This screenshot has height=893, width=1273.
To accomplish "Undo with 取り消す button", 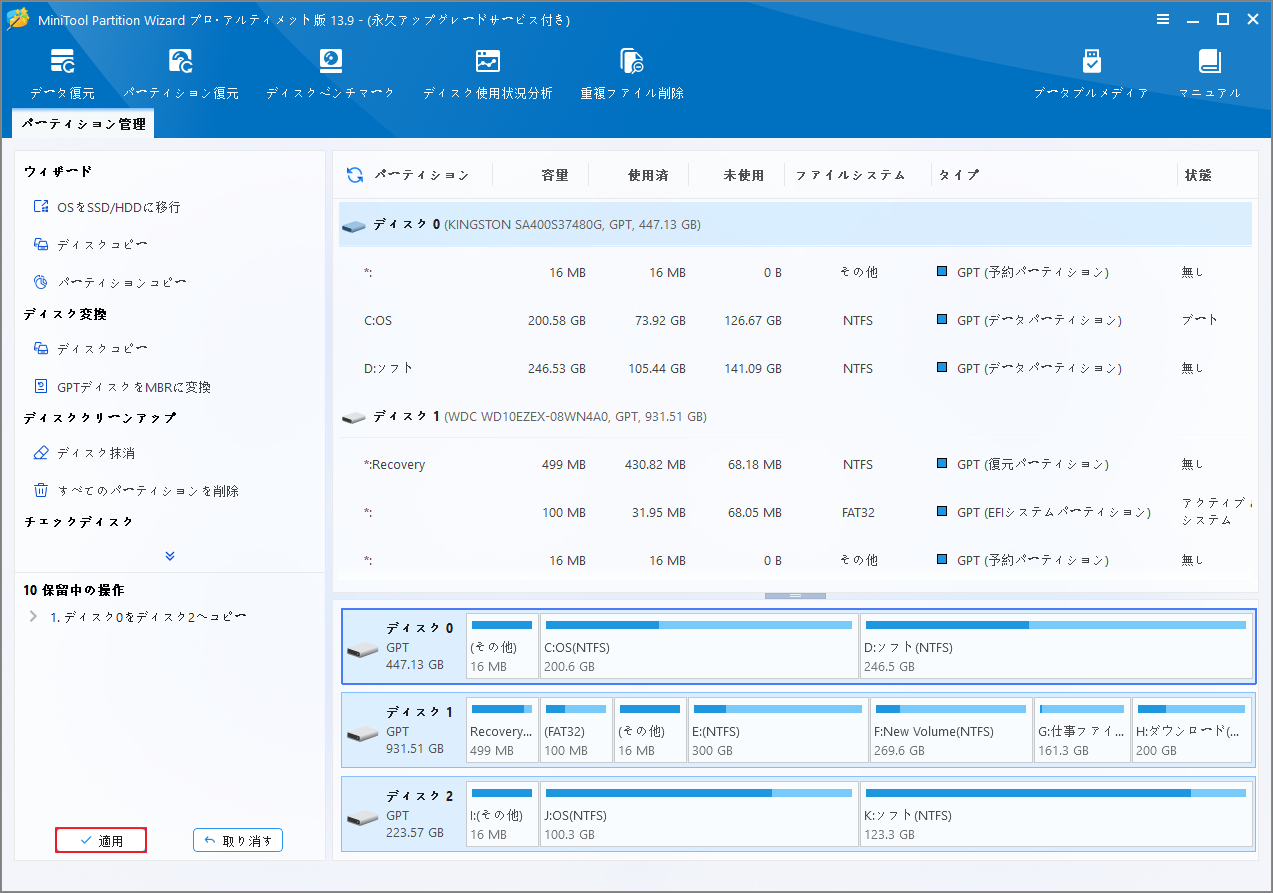I will [x=238, y=841].
